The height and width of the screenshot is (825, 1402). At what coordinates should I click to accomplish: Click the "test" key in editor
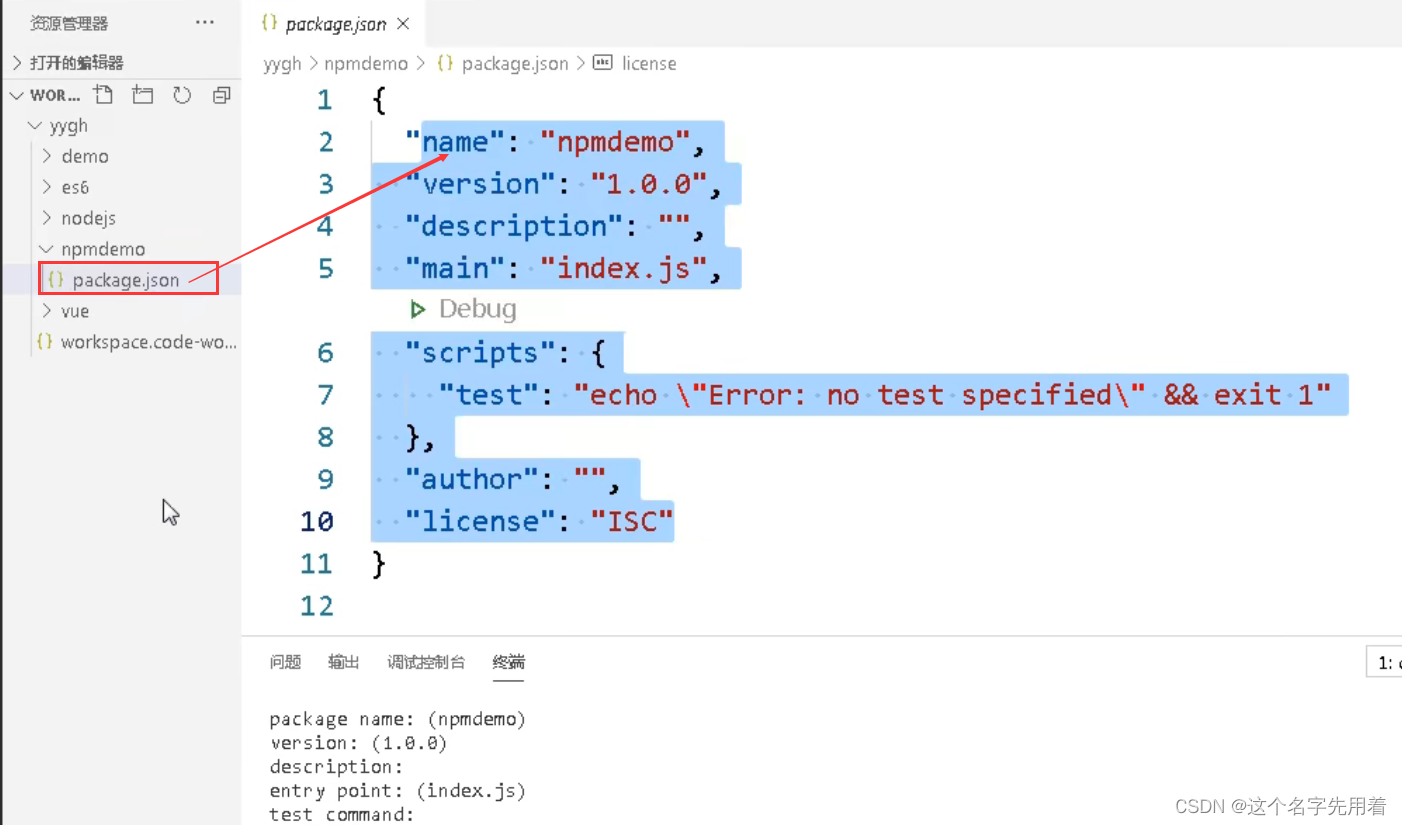click(490, 395)
